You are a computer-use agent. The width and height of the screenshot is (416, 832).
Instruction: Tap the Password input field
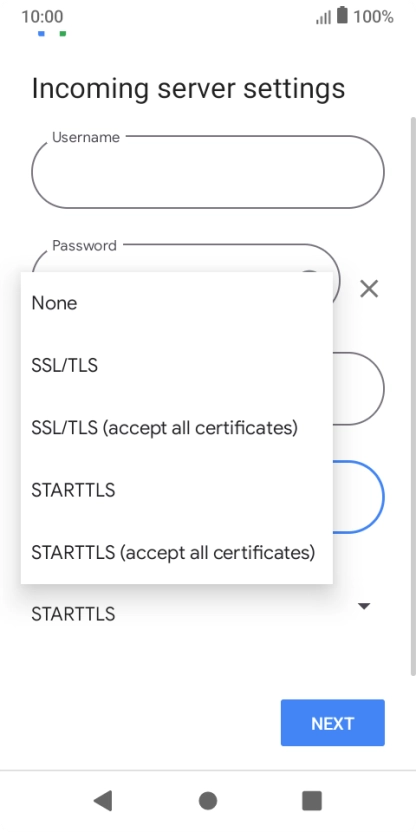[185, 258]
